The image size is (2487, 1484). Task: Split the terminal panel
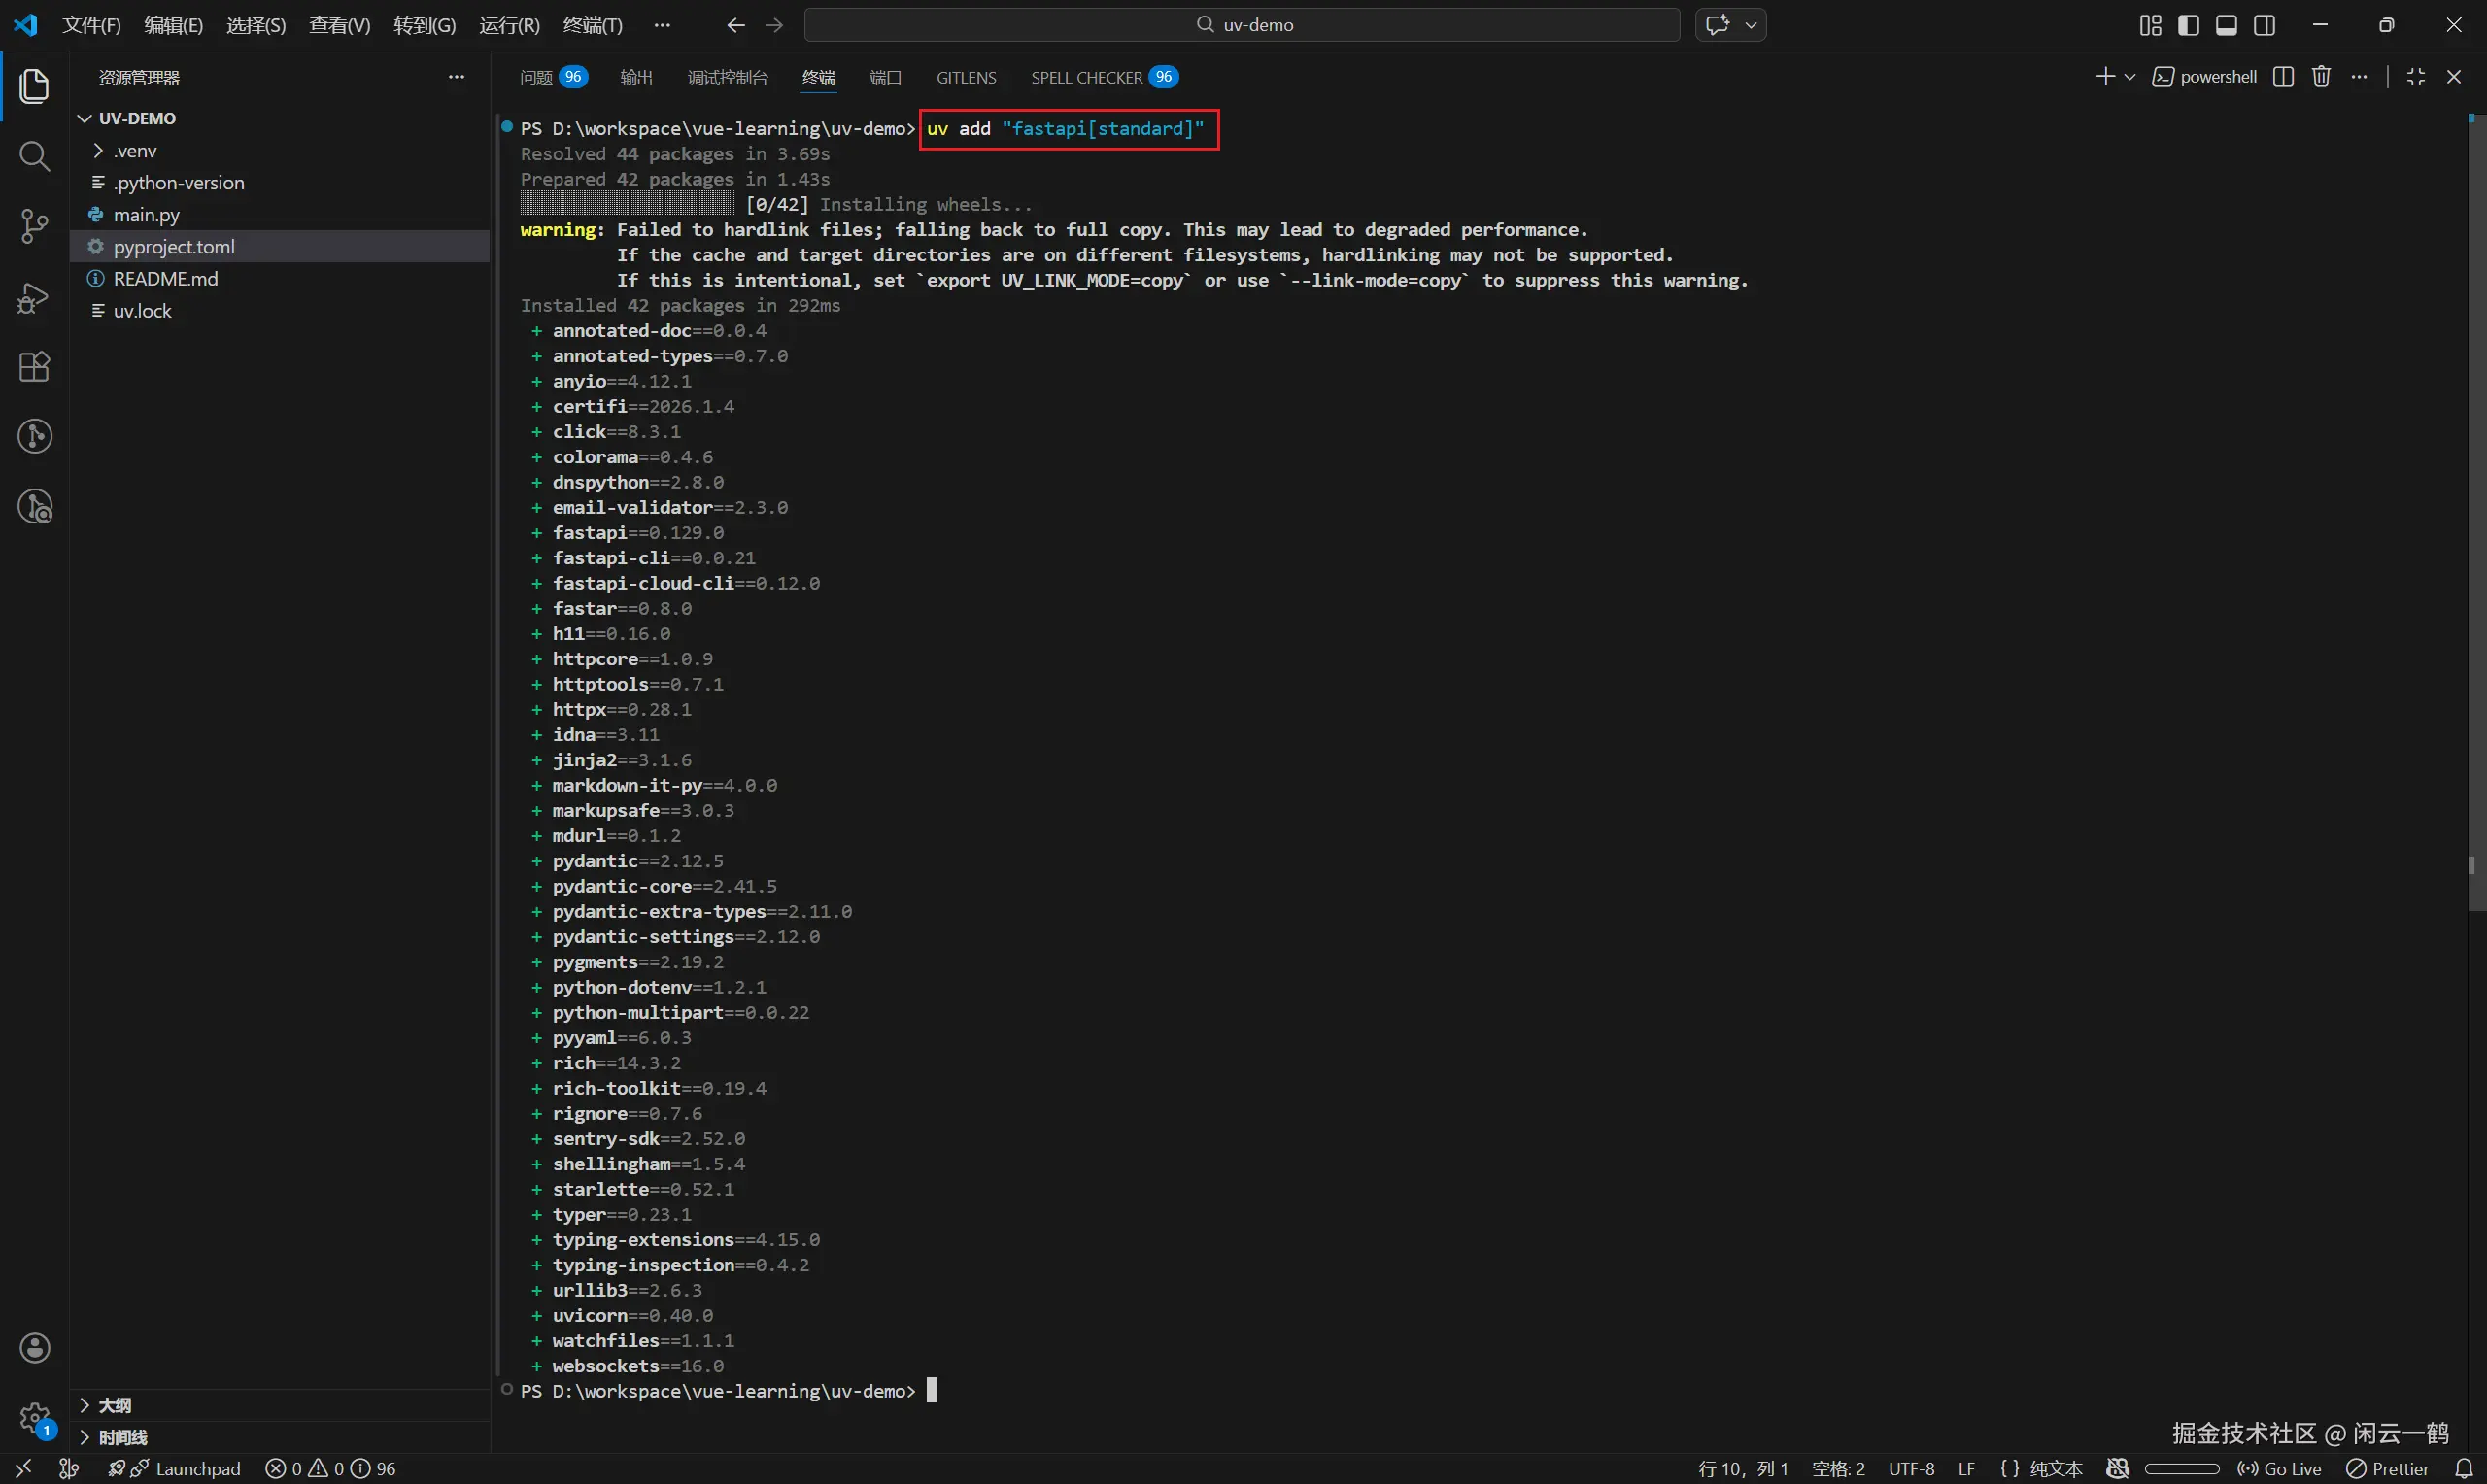2283,77
